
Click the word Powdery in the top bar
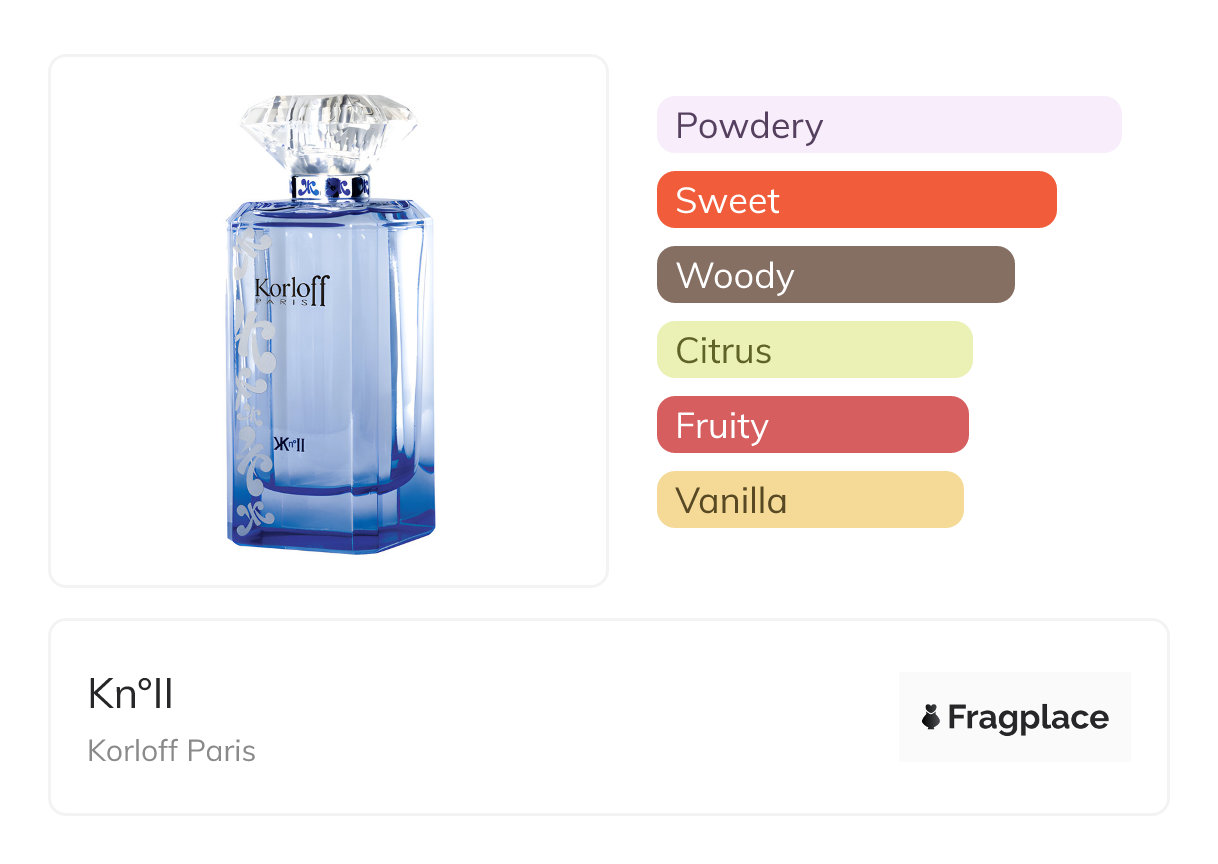(749, 126)
